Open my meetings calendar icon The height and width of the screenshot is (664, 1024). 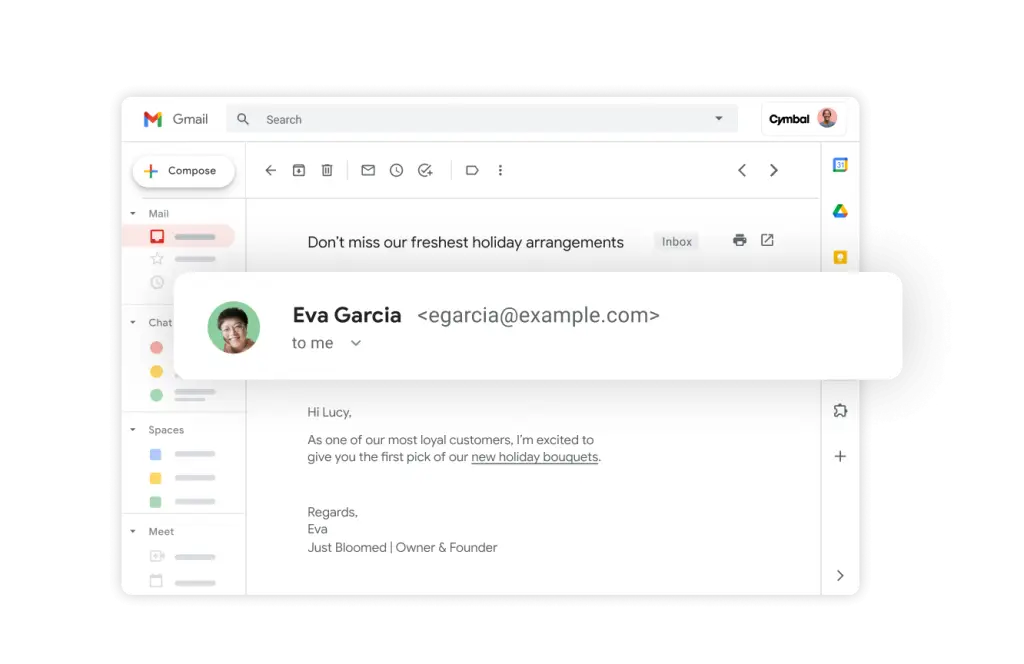156,581
